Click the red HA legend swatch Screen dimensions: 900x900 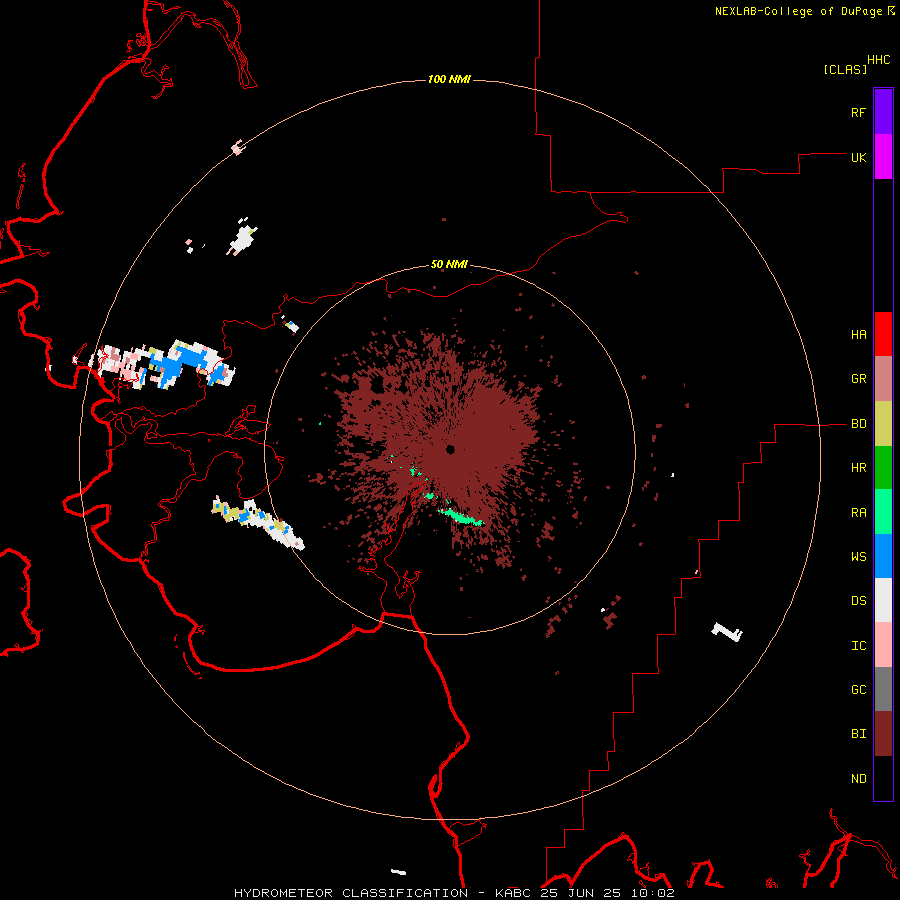(x=883, y=334)
